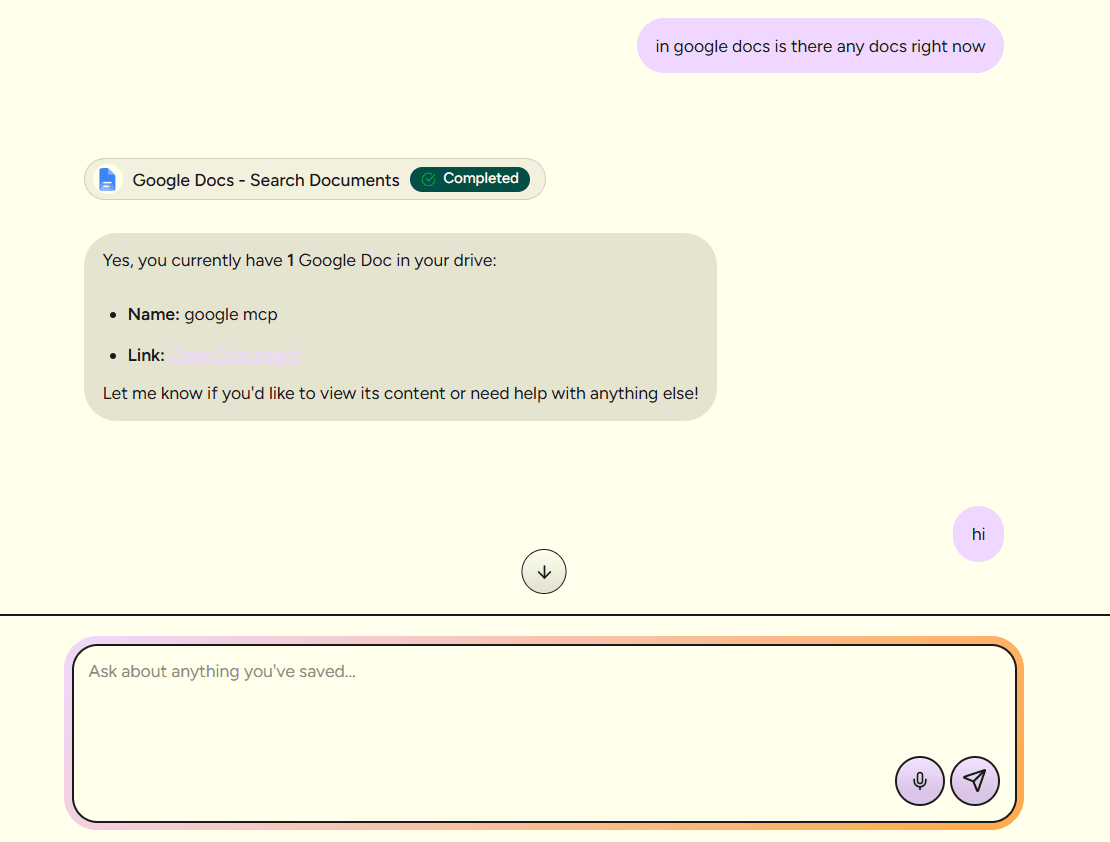
Task: Click the 'Name: google mcp' line
Action: tap(202, 314)
